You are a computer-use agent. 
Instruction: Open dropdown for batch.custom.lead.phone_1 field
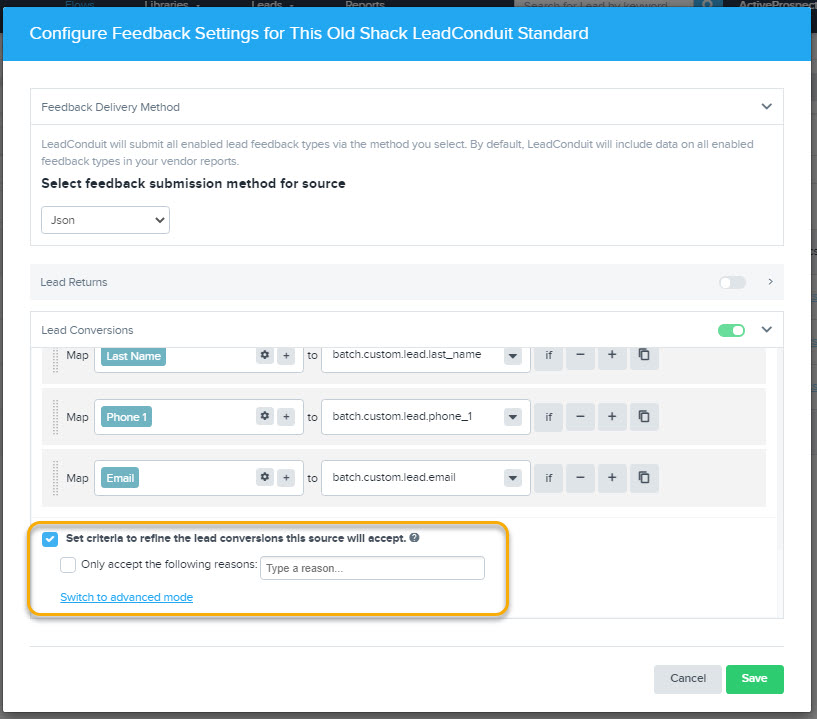pyautogui.click(x=513, y=417)
